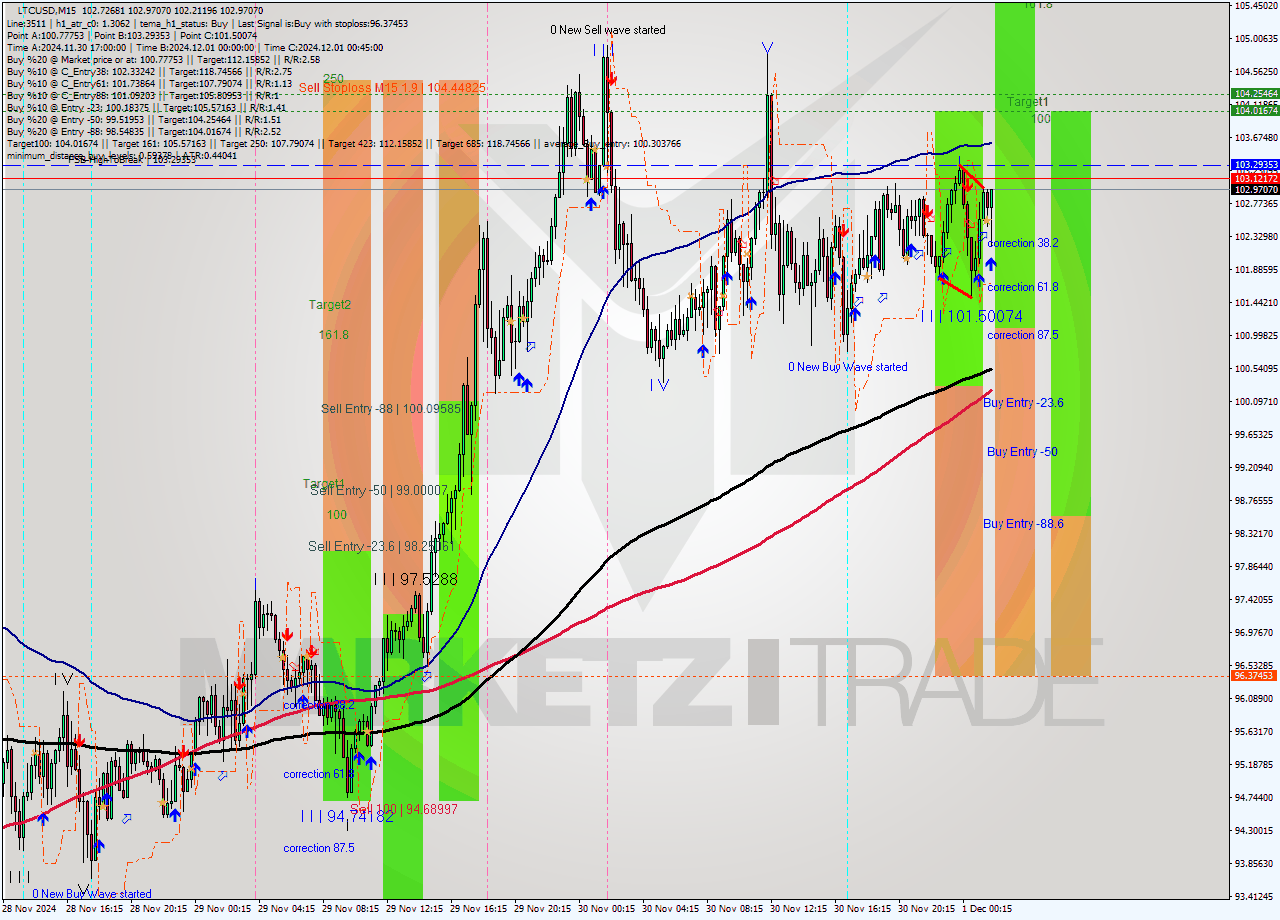Click the '29 Nov 00:15' time label
This screenshot has width=1280, height=920.
click(x=222, y=909)
